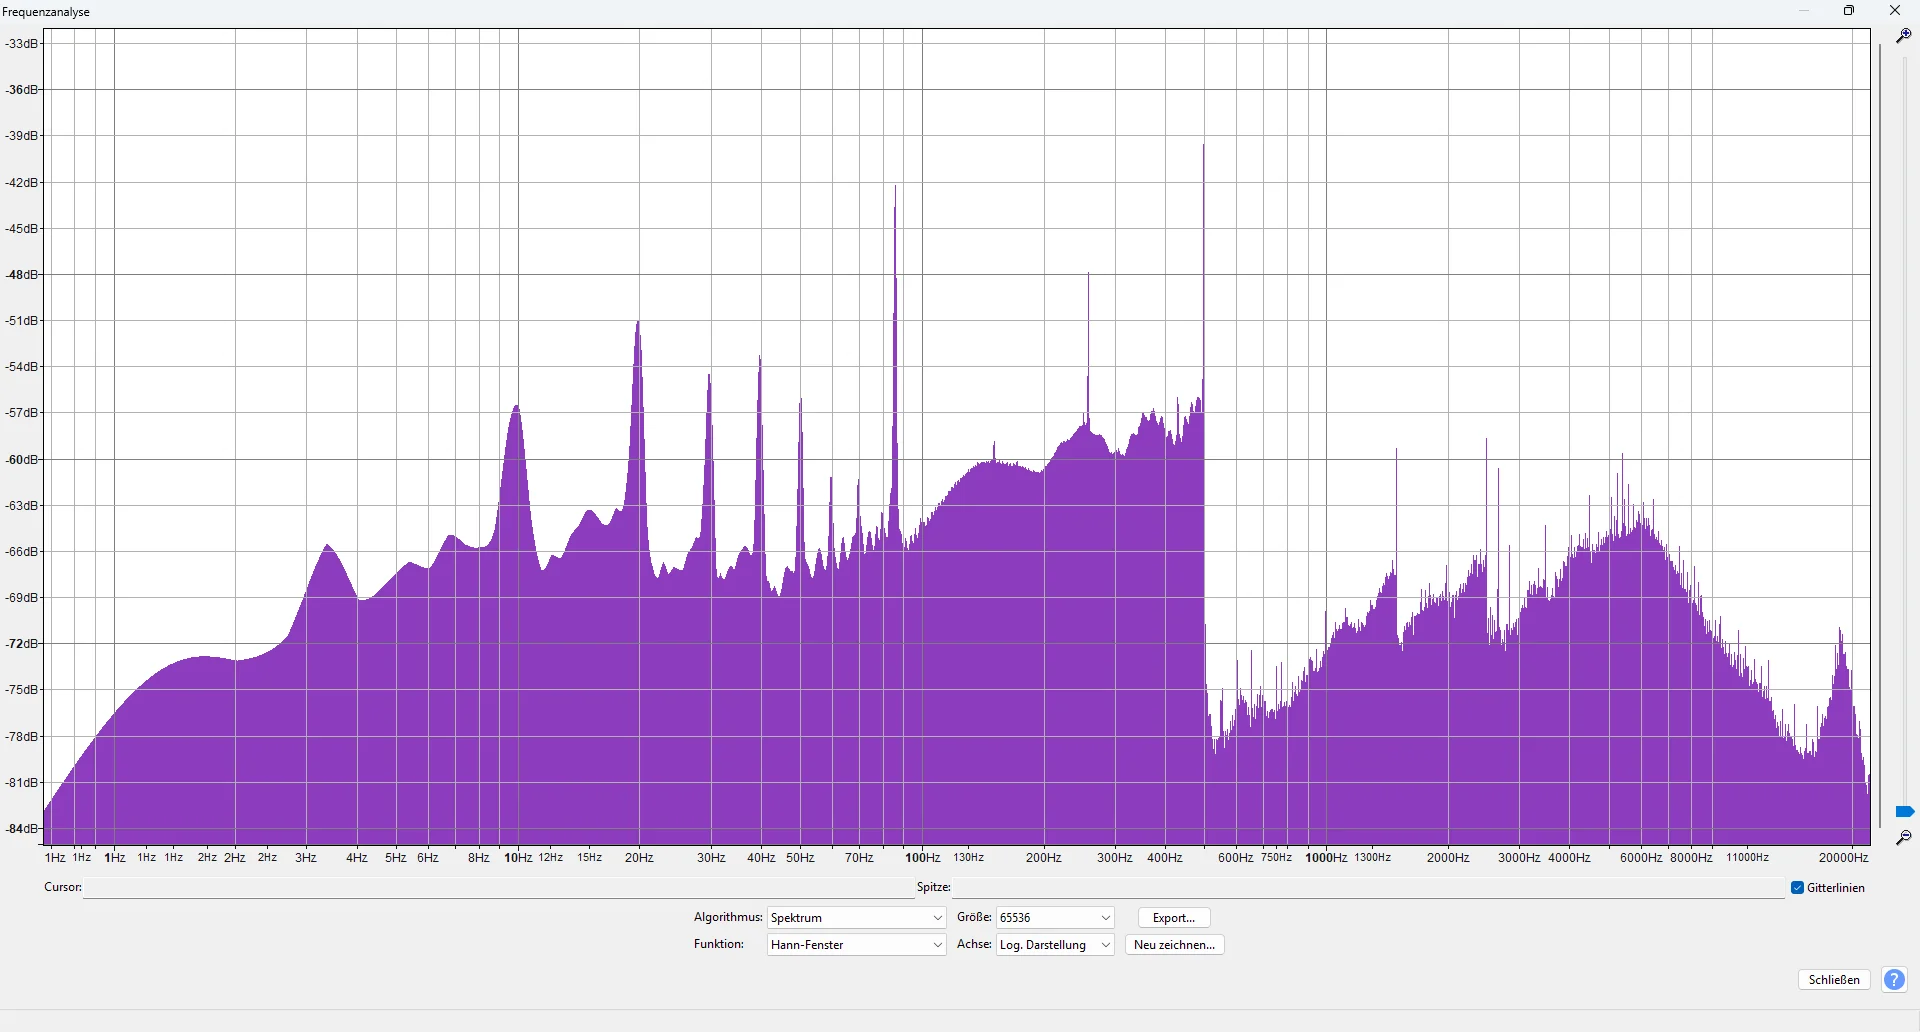
Task: Click the Cursor readout field
Action: pos(498,888)
